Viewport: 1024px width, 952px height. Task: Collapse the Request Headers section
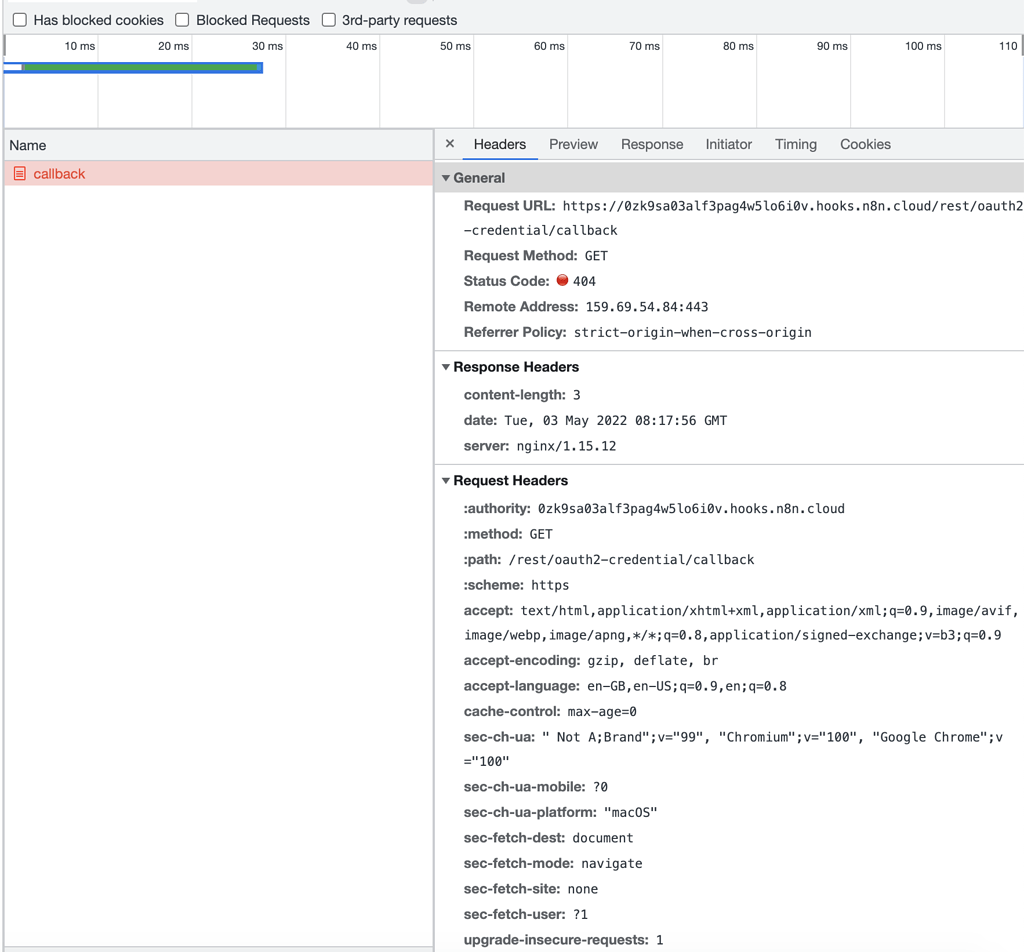pos(446,481)
